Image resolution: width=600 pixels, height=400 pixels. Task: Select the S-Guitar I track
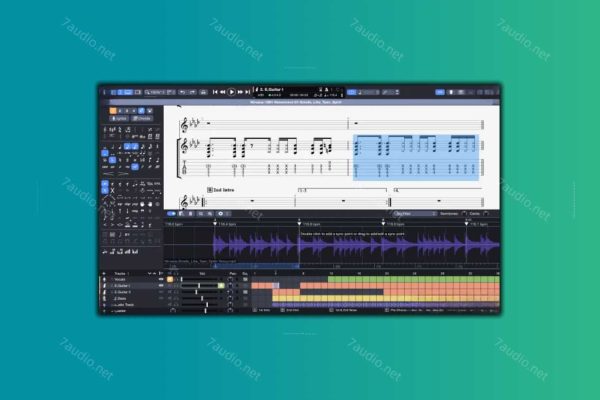[122, 286]
